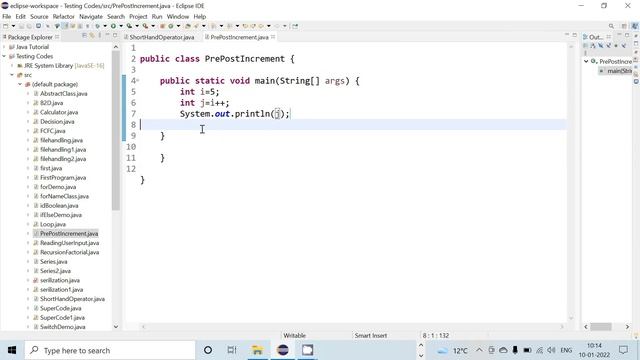Click the Pin Editor icon at toolbar end
The height and width of the screenshot is (360, 640).
point(295,26)
